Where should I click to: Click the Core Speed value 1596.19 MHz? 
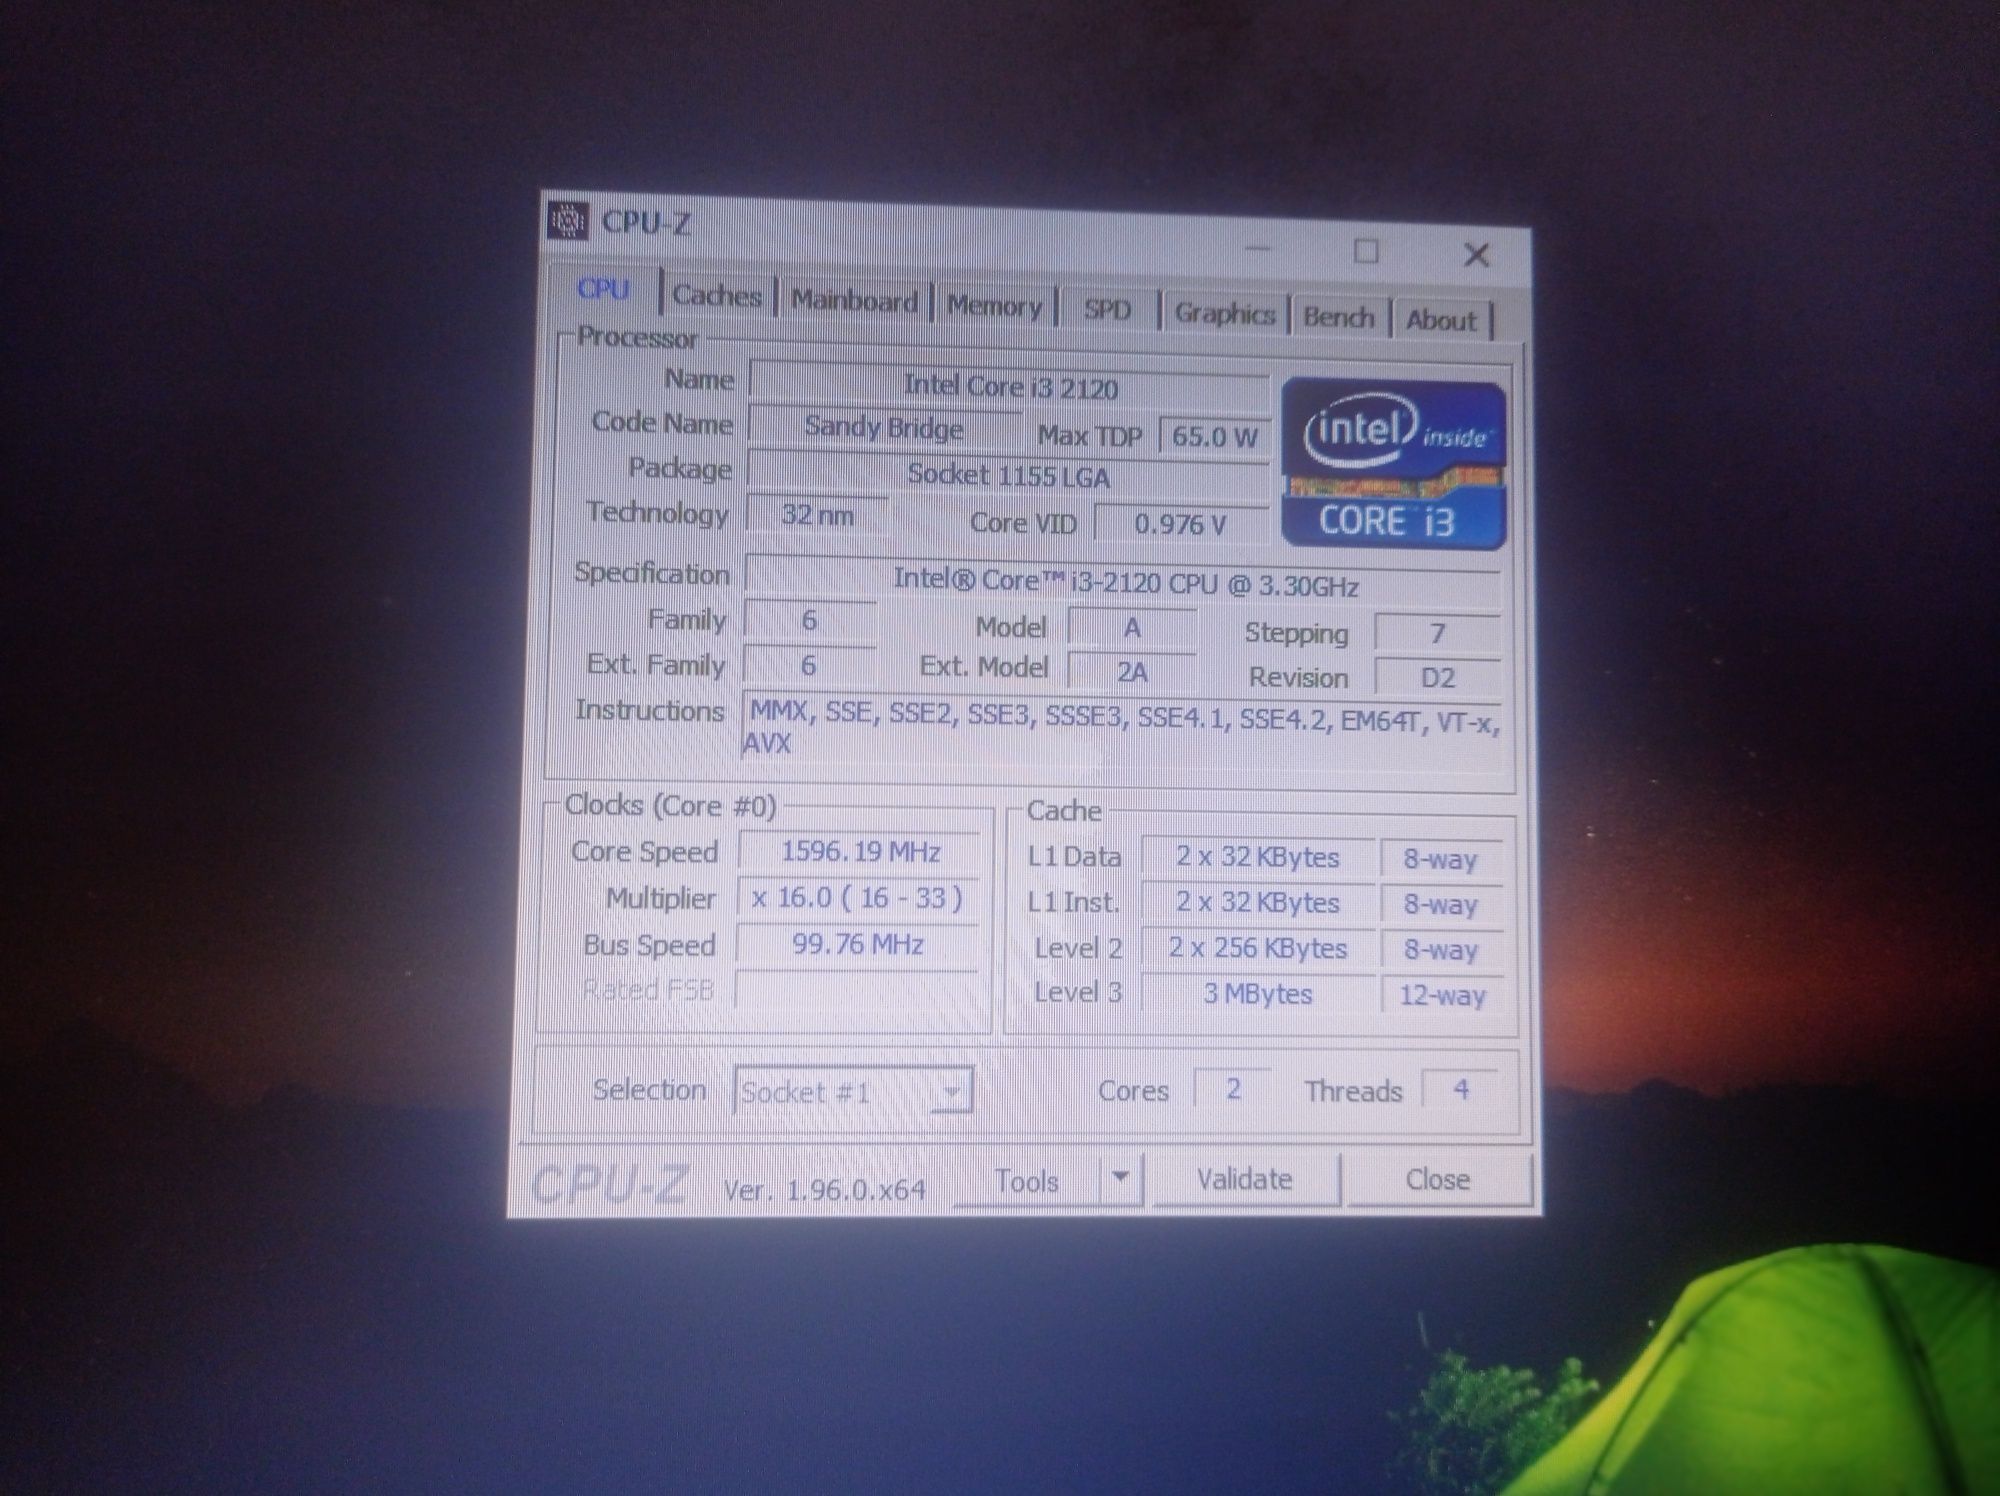(860, 852)
